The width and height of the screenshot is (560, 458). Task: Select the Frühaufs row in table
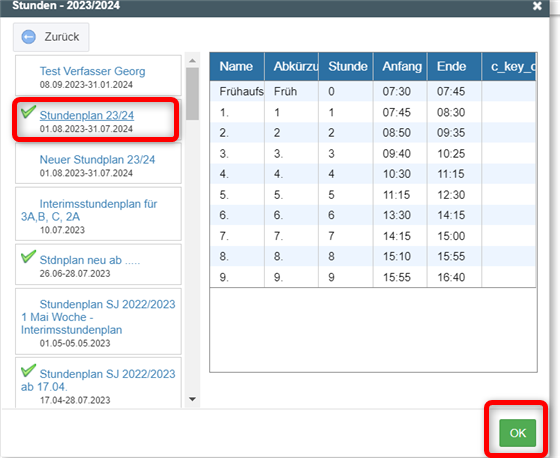(373, 91)
